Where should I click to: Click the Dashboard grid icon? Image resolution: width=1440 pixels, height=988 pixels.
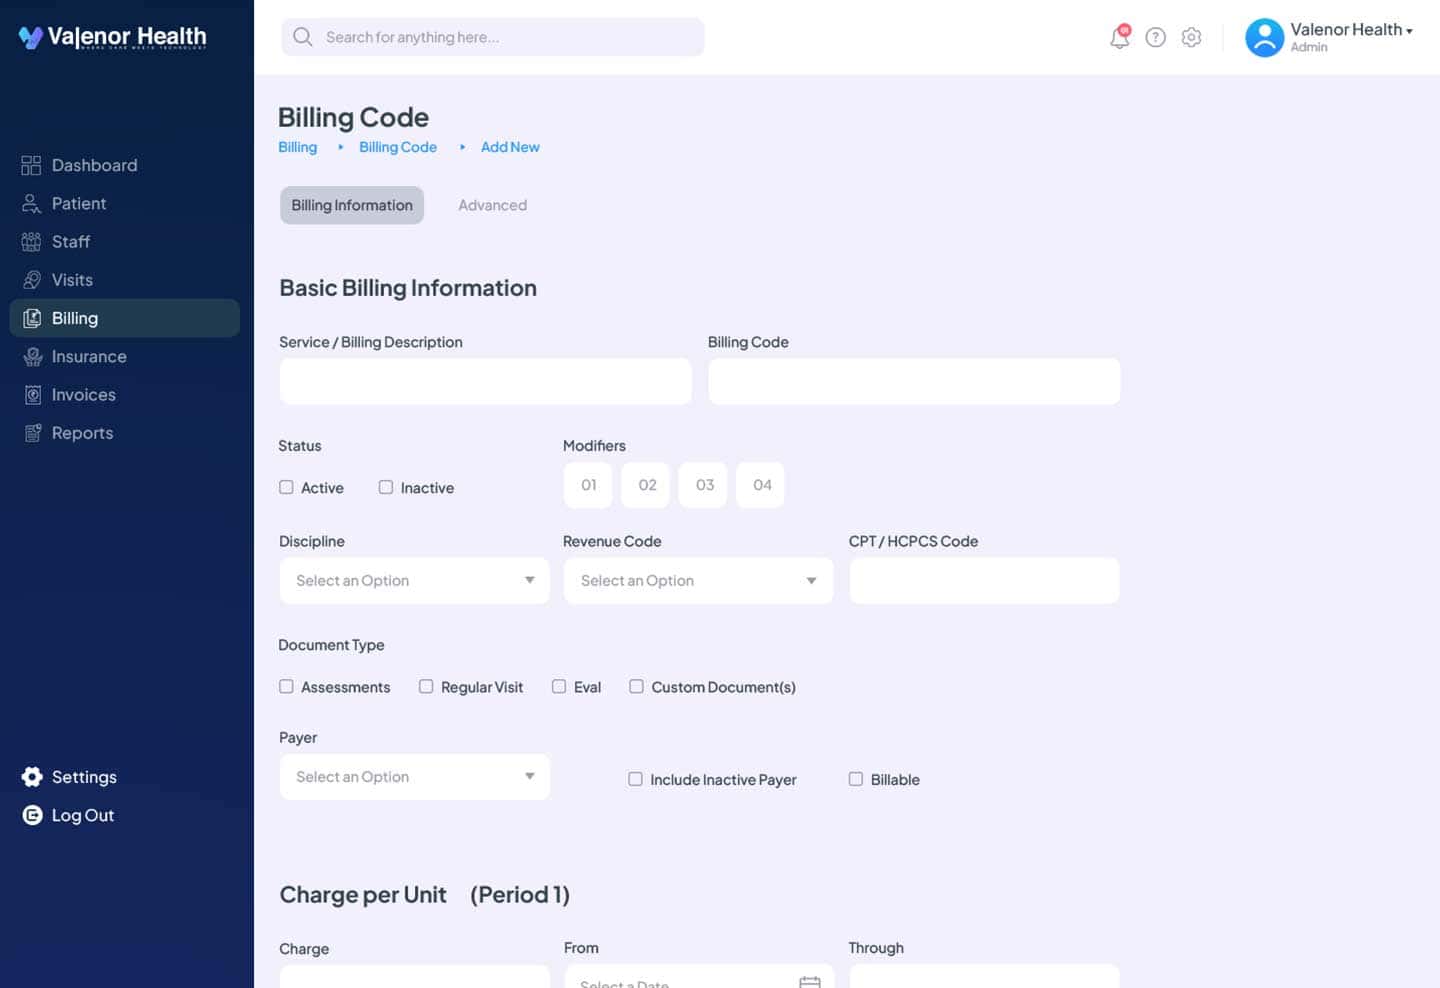click(31, 165)
